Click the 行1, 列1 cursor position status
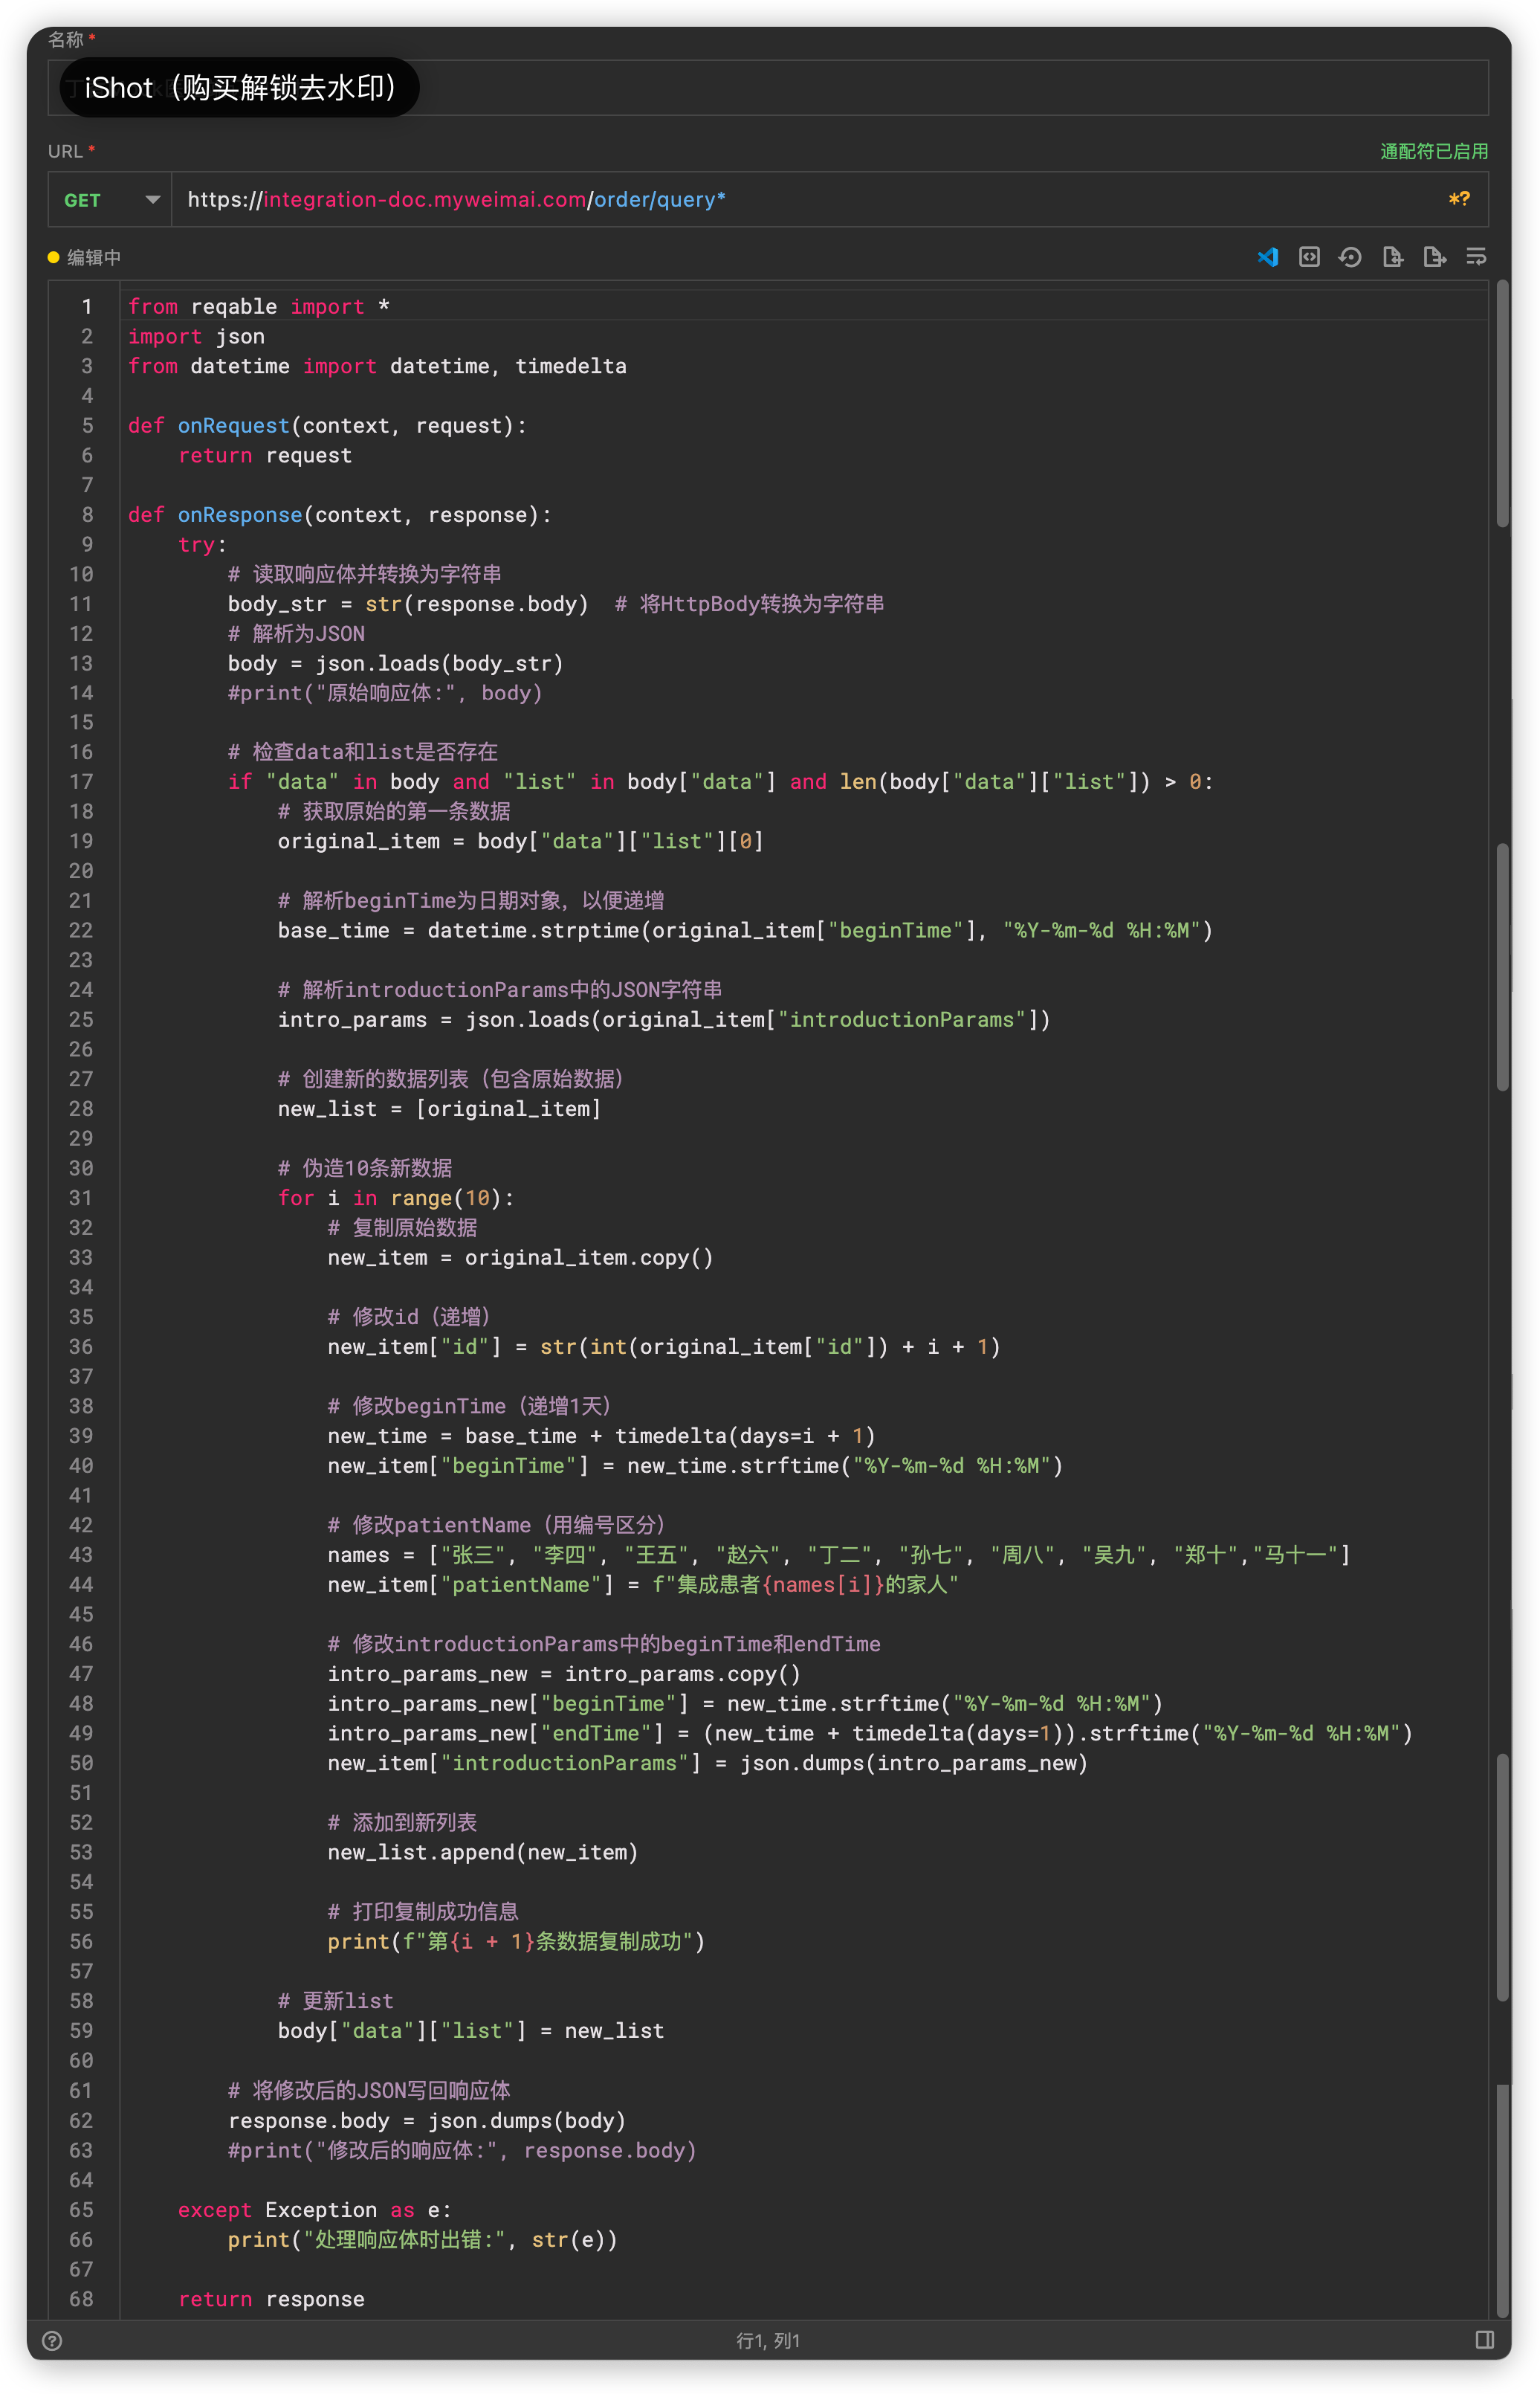 pos(768,2340)
